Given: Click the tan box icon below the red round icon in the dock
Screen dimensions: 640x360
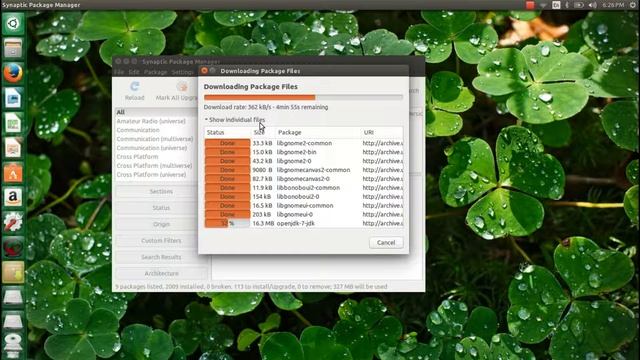Looking at the screenshot, I should pyautogui.click(x=13, y=272).
